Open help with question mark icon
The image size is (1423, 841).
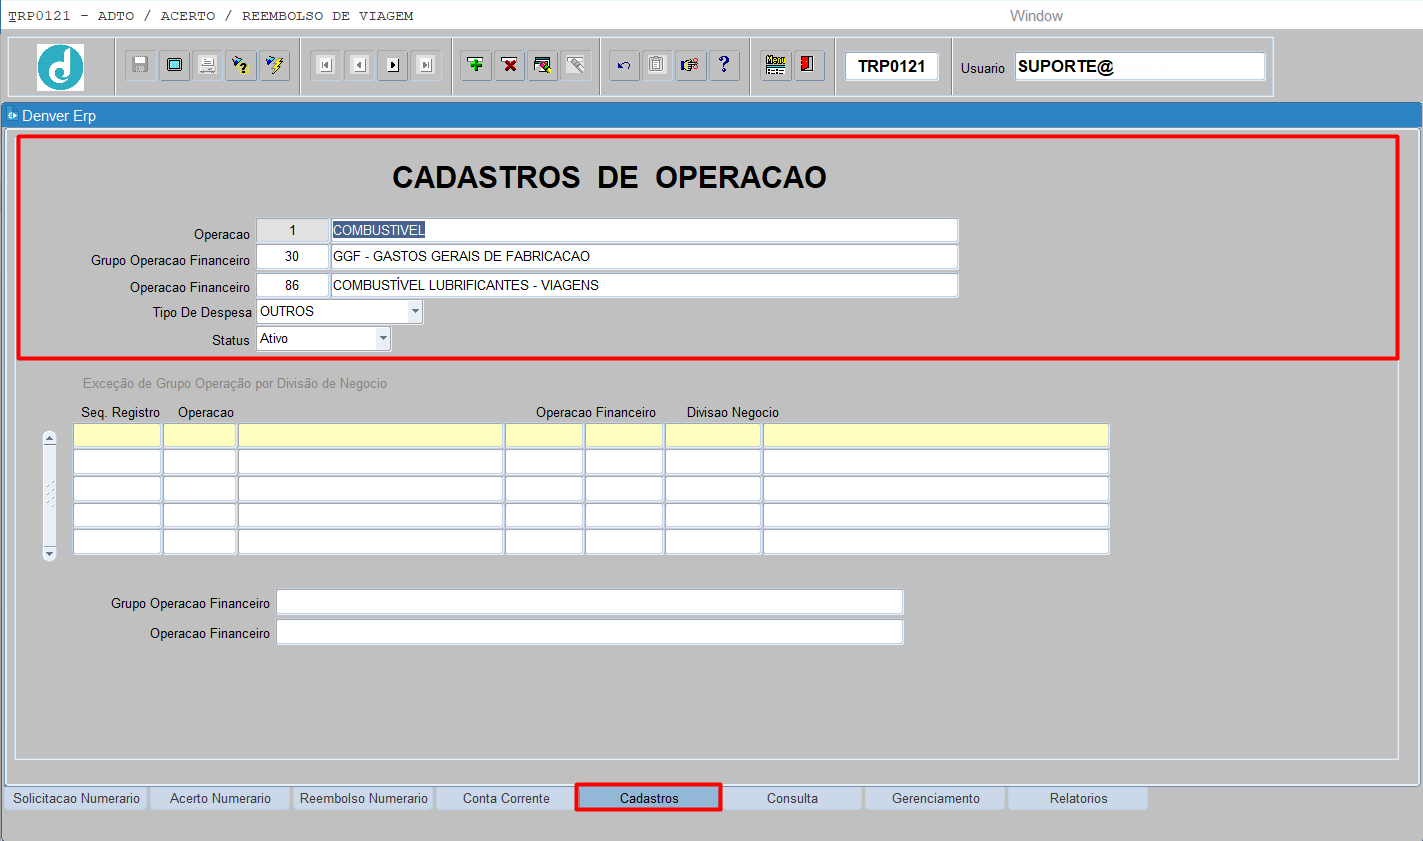pos(724,65)
